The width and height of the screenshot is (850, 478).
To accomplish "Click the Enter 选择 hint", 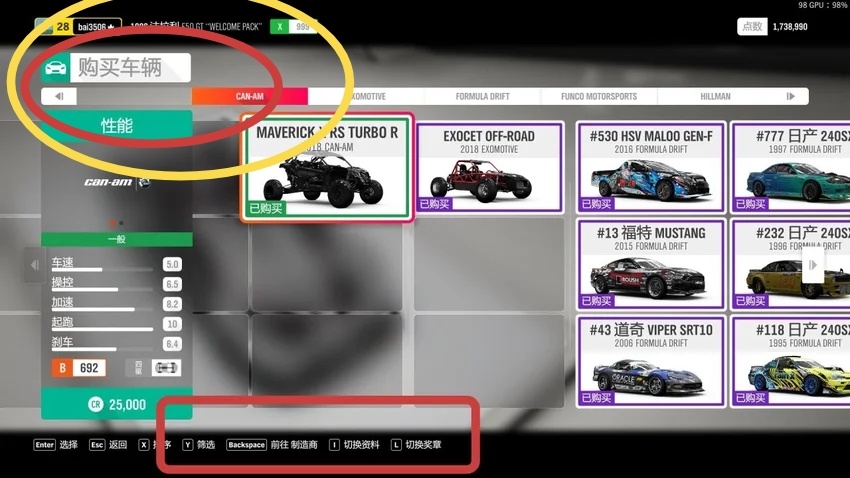I will [56, 445].
